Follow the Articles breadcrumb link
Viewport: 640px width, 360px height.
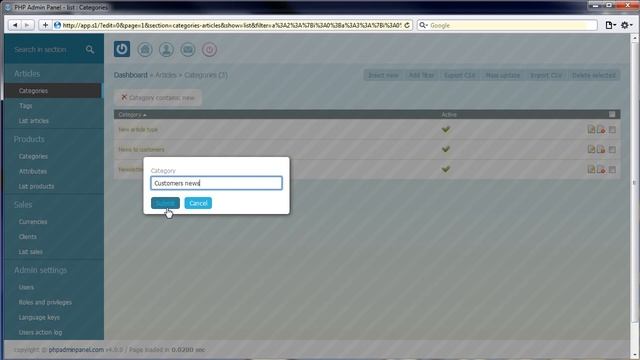click(x=166, y=75)
